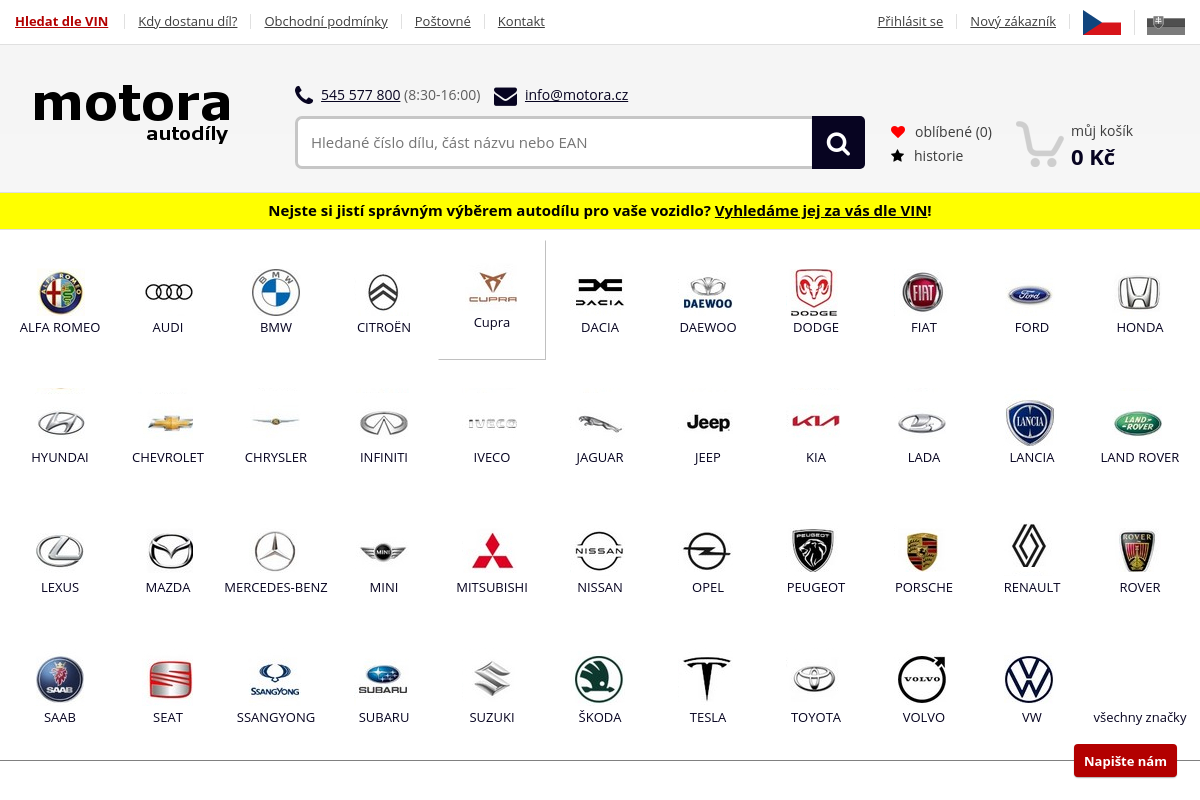Open Hledat dle VIN menu item
The width and height of the screenshot is (1200, 800).
pos(61,21)
